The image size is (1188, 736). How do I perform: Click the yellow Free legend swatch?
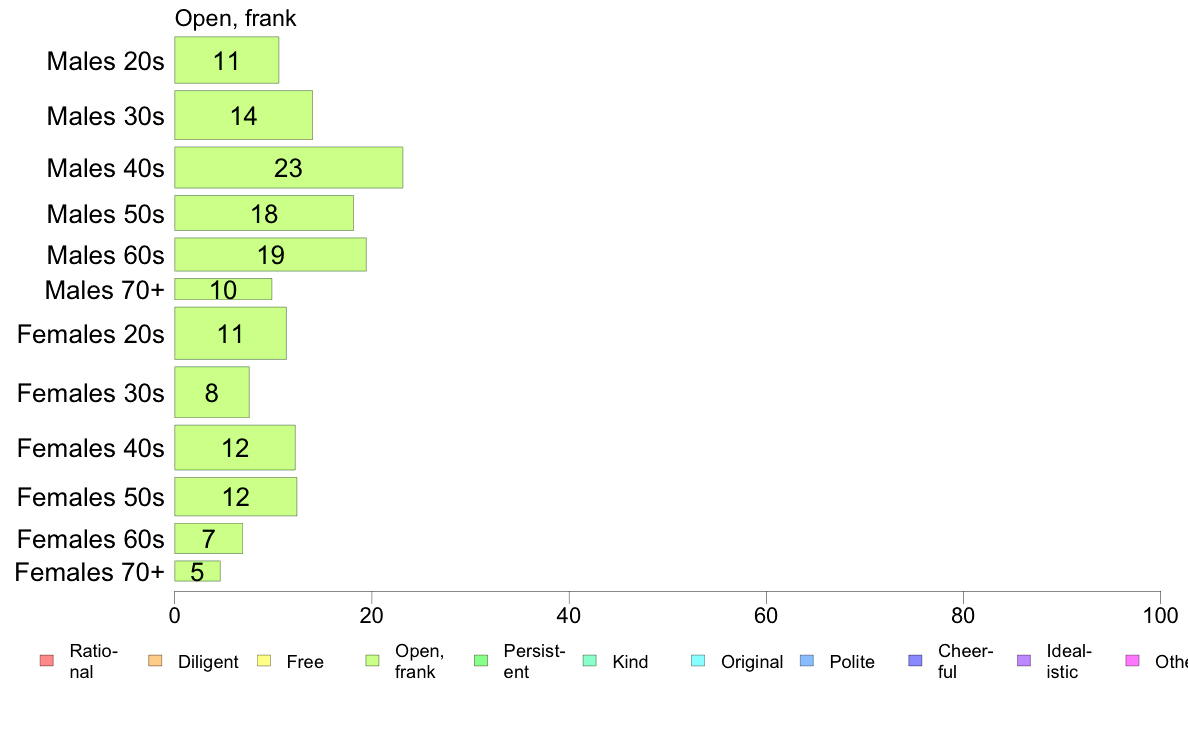[264, 661]
